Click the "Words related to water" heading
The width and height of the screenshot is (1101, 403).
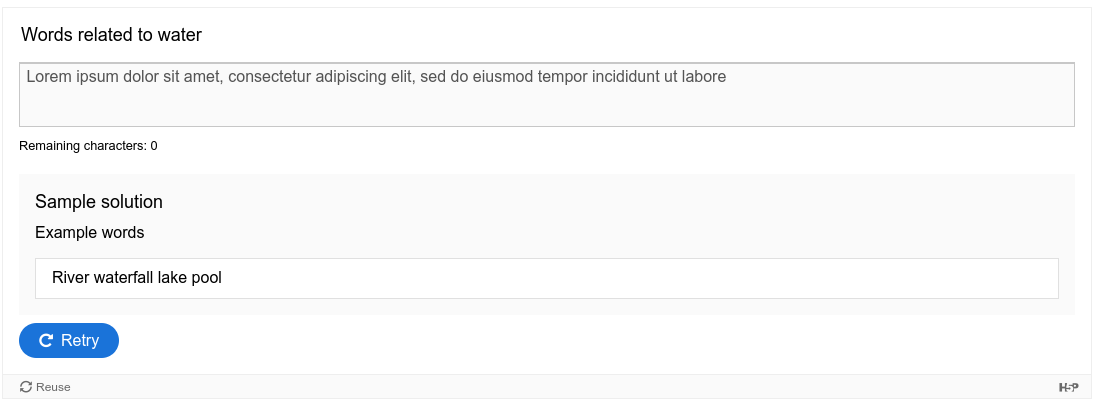112,34
